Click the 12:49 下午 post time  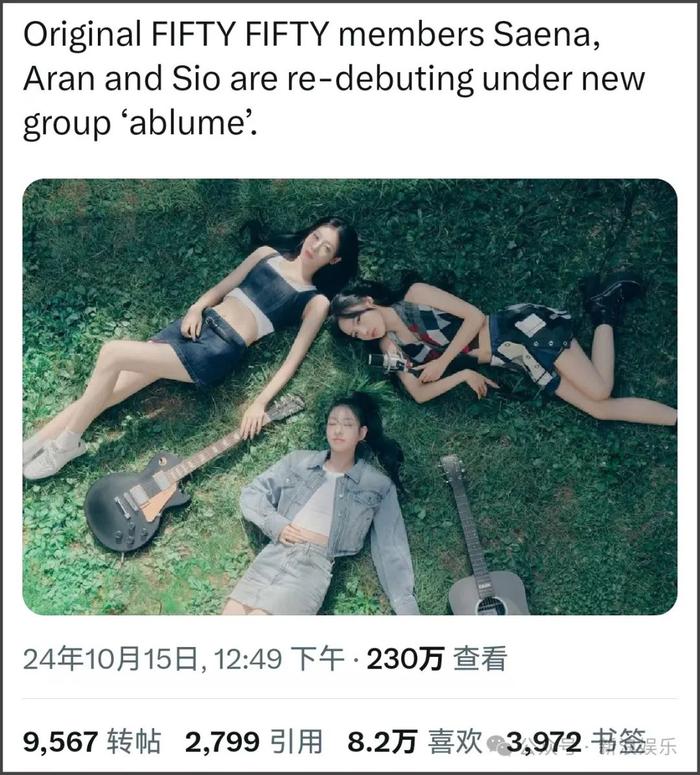279,659
